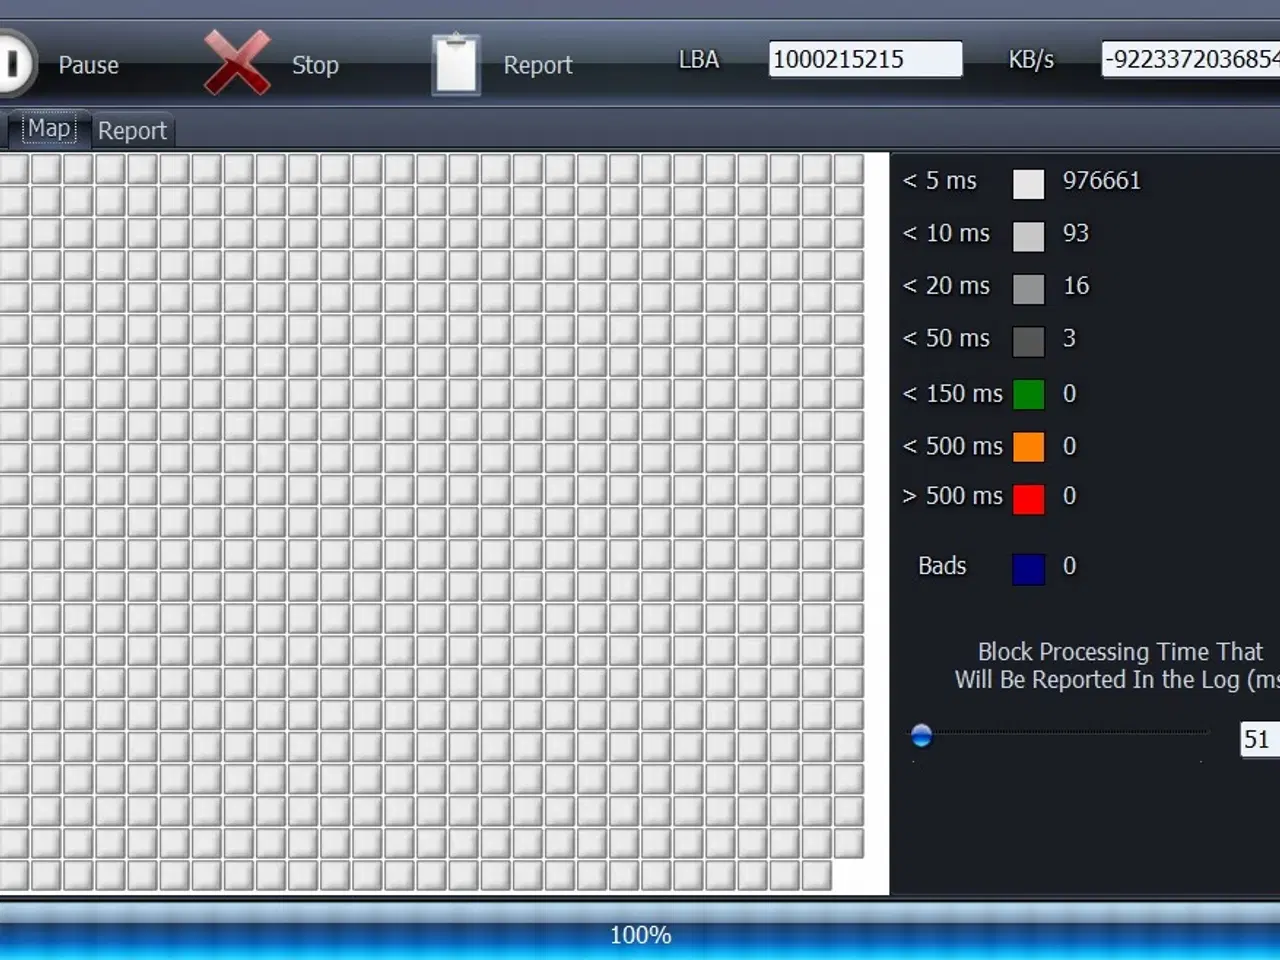
Task: Select the white < 5 ms swatch
Action: point(1028,184)
